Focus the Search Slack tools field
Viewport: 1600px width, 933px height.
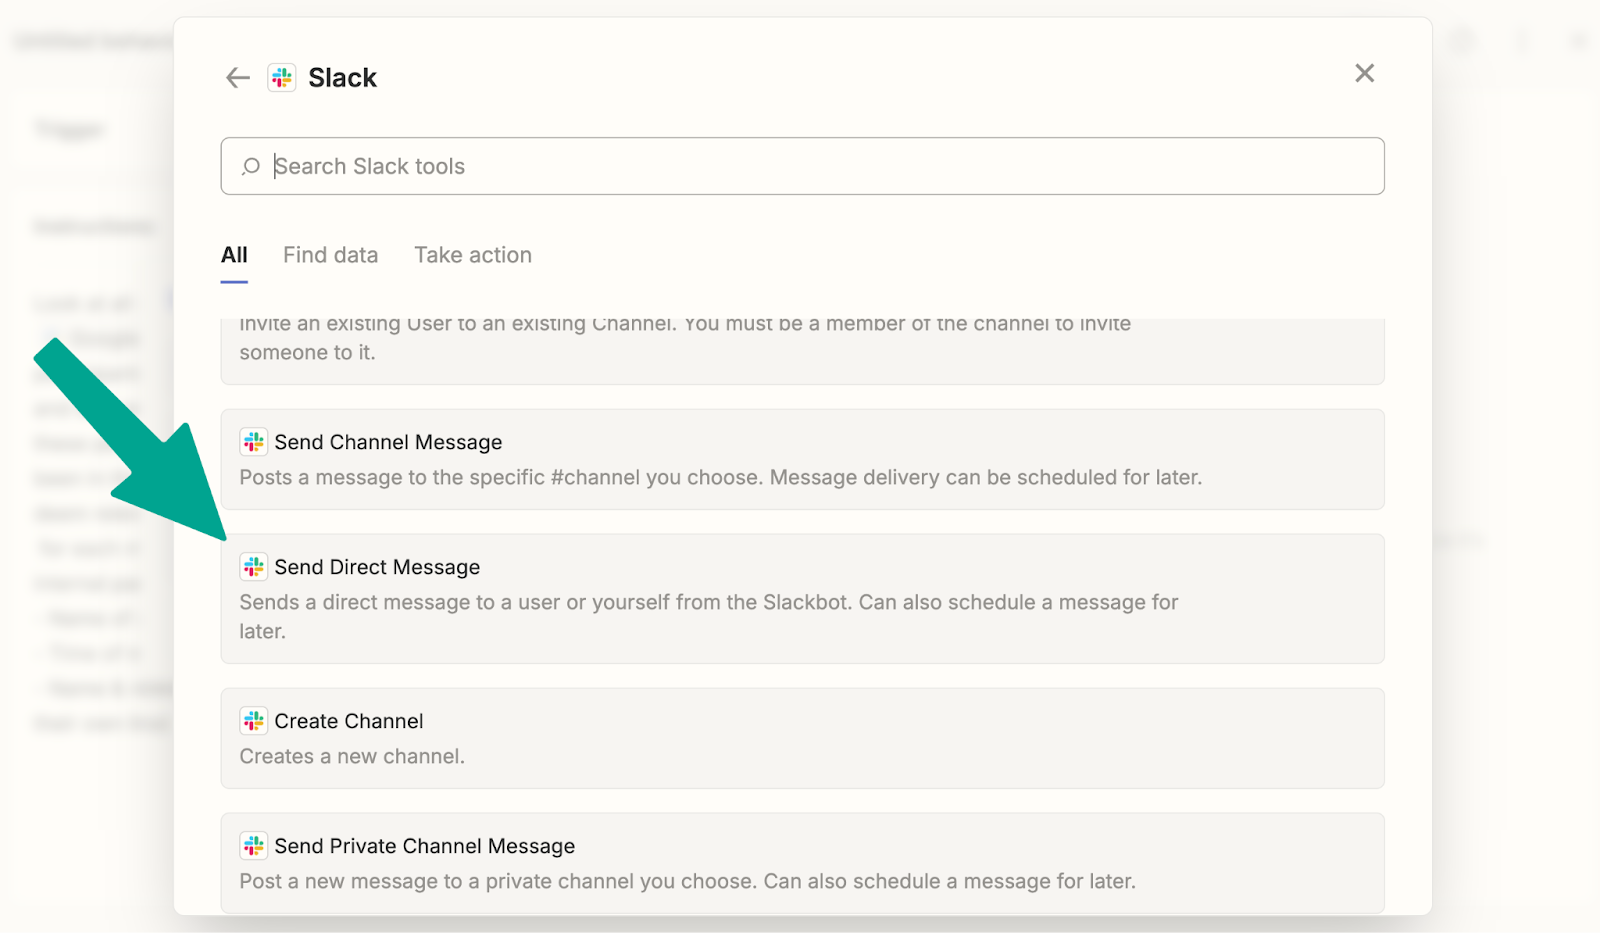[x=802, y=166]
